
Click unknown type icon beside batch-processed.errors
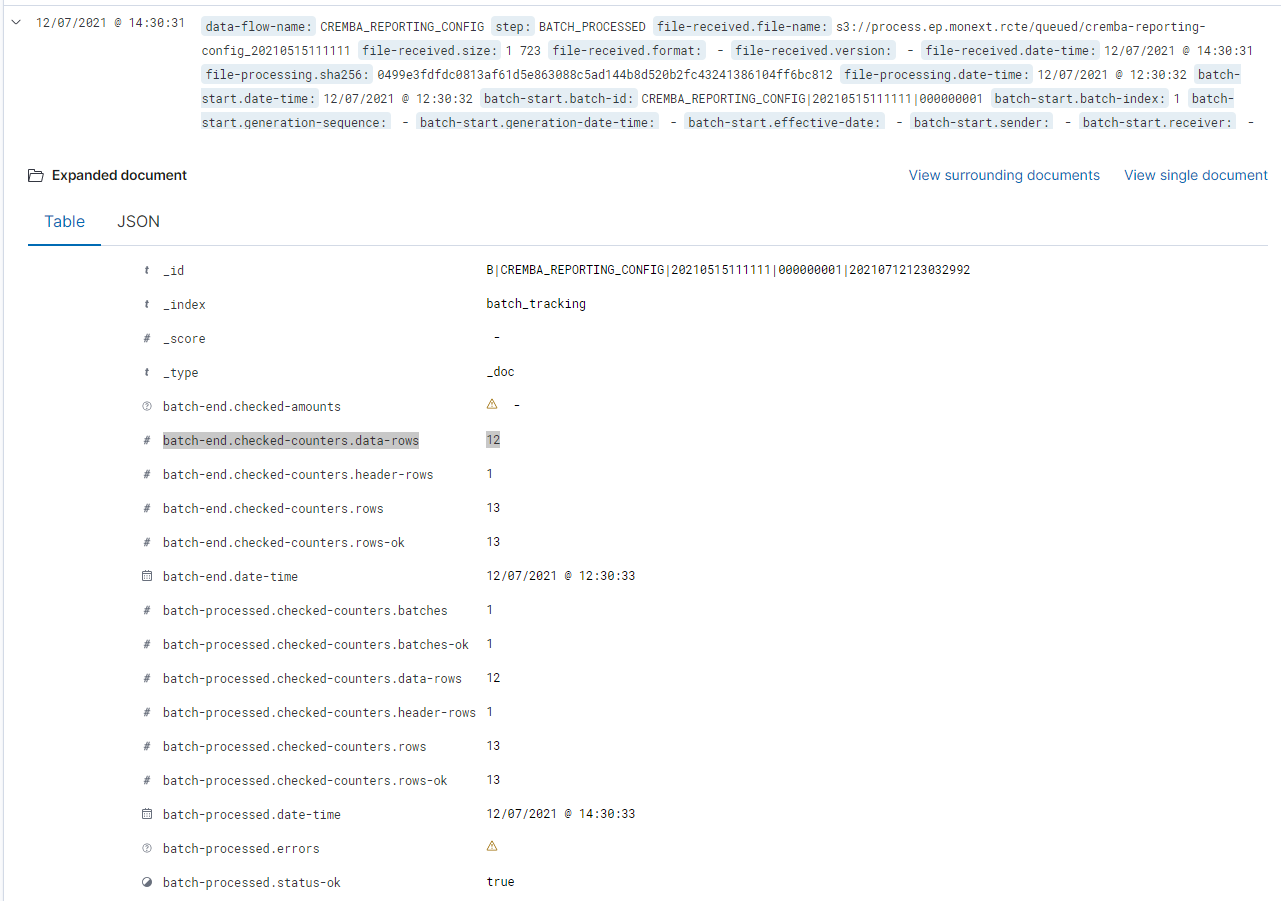(147, 849)
